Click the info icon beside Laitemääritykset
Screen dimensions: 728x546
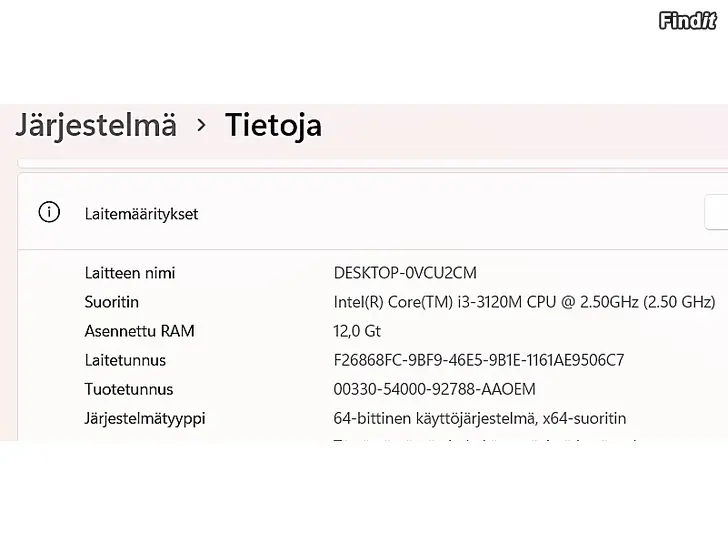tap(49, 212)
